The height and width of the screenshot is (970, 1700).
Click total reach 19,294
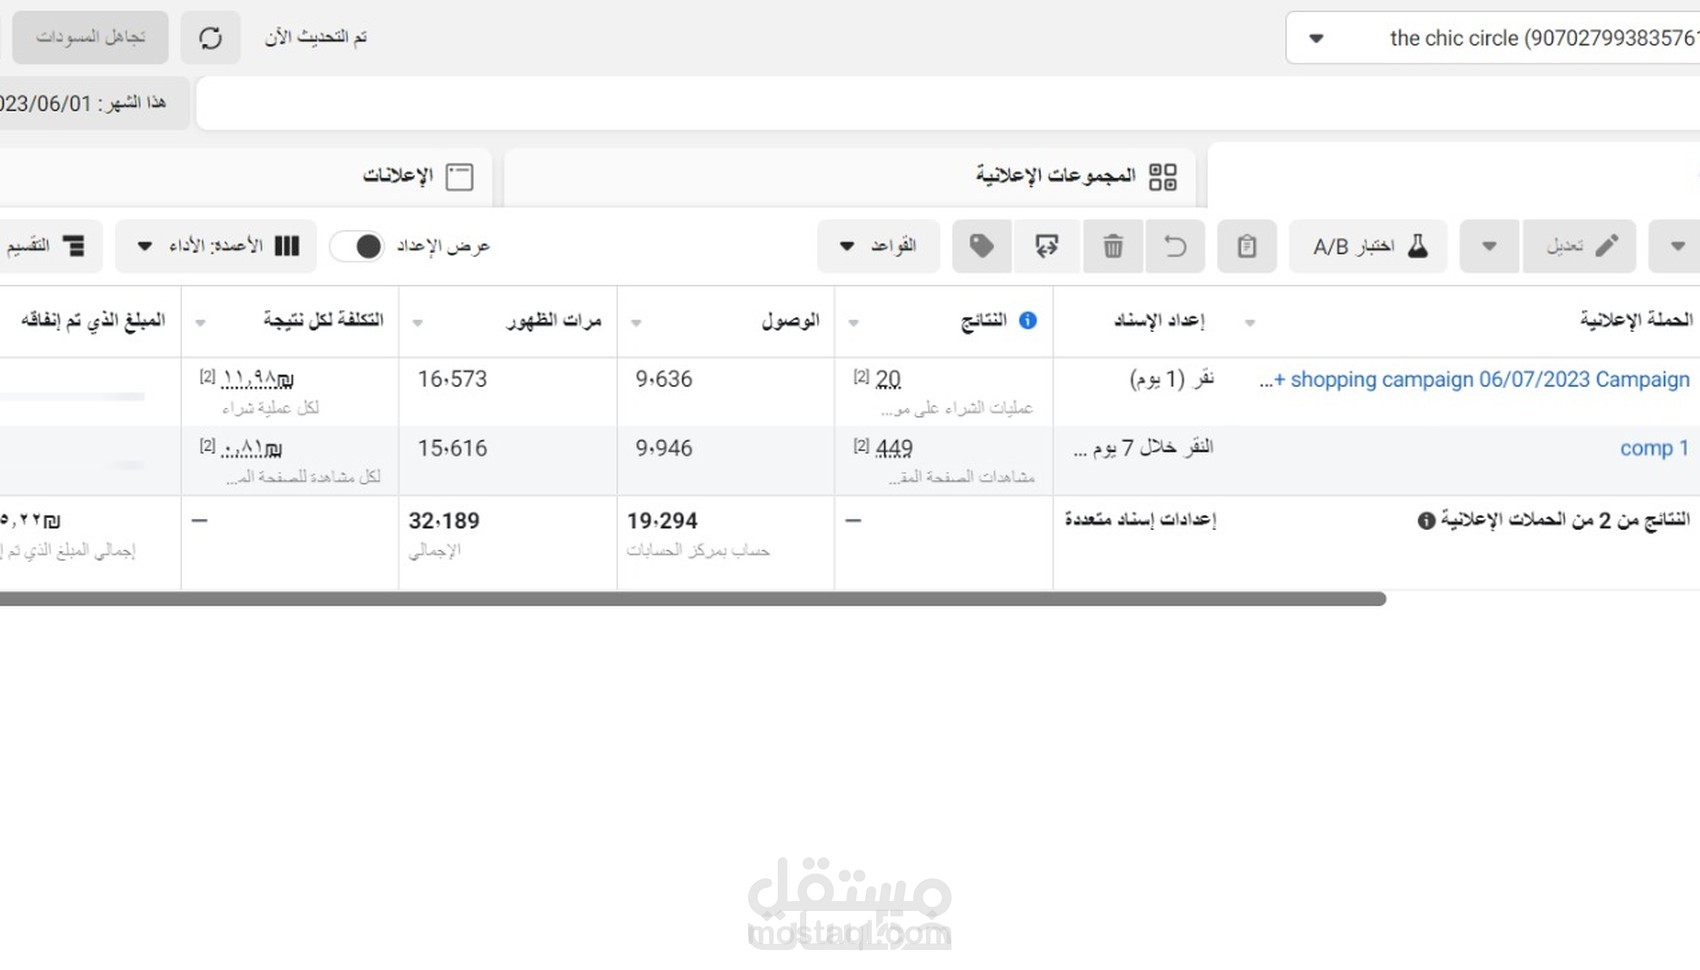(661, 521)
